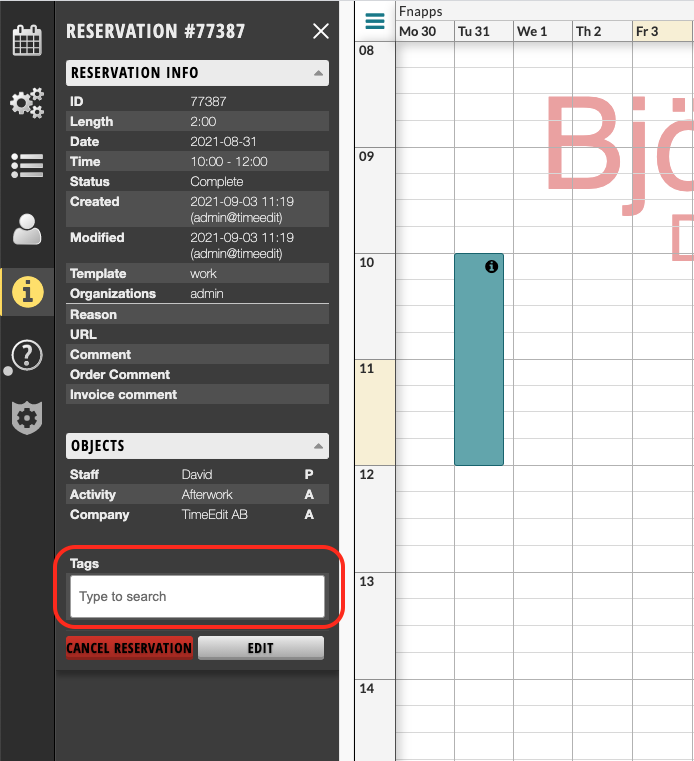
Task: Click the Company object TimeEdit AB
Action: coord(215,514)
